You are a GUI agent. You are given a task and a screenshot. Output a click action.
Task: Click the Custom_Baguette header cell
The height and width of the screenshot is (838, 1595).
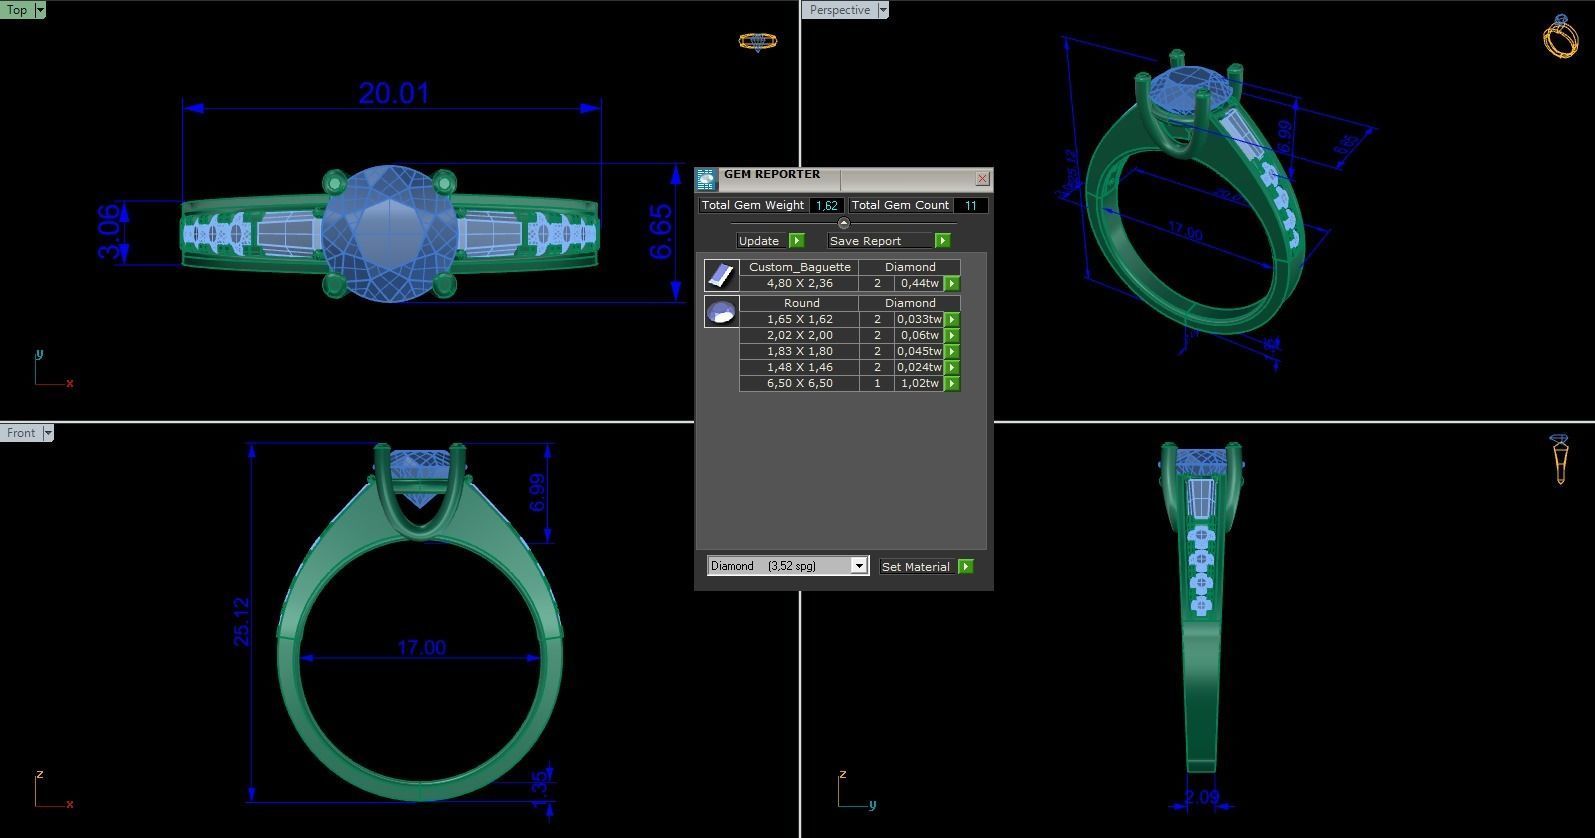[799, 267]
